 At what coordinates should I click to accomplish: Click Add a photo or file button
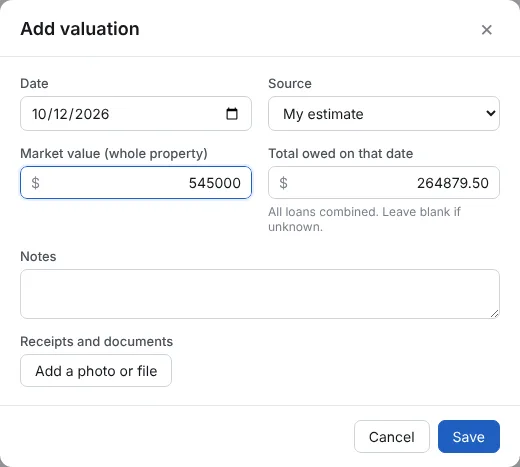96,371
